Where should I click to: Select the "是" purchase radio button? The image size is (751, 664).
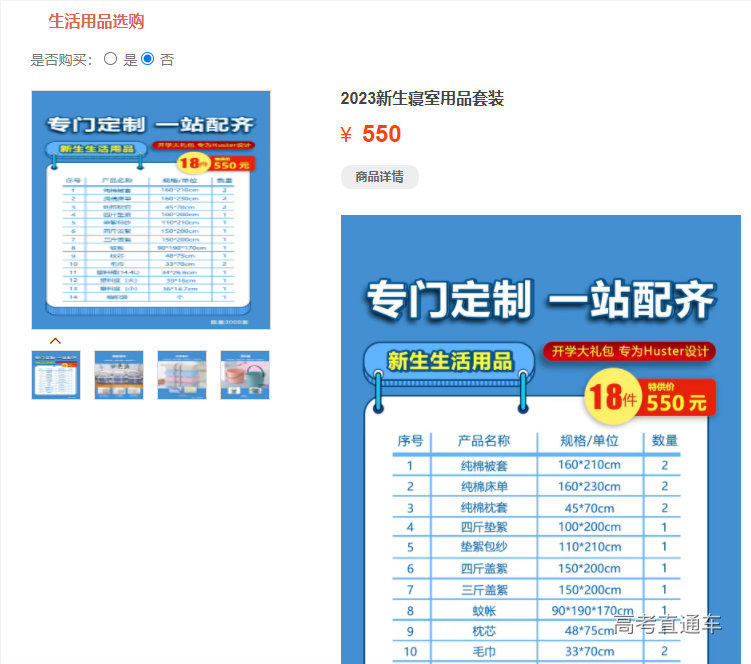coord(111,59)
